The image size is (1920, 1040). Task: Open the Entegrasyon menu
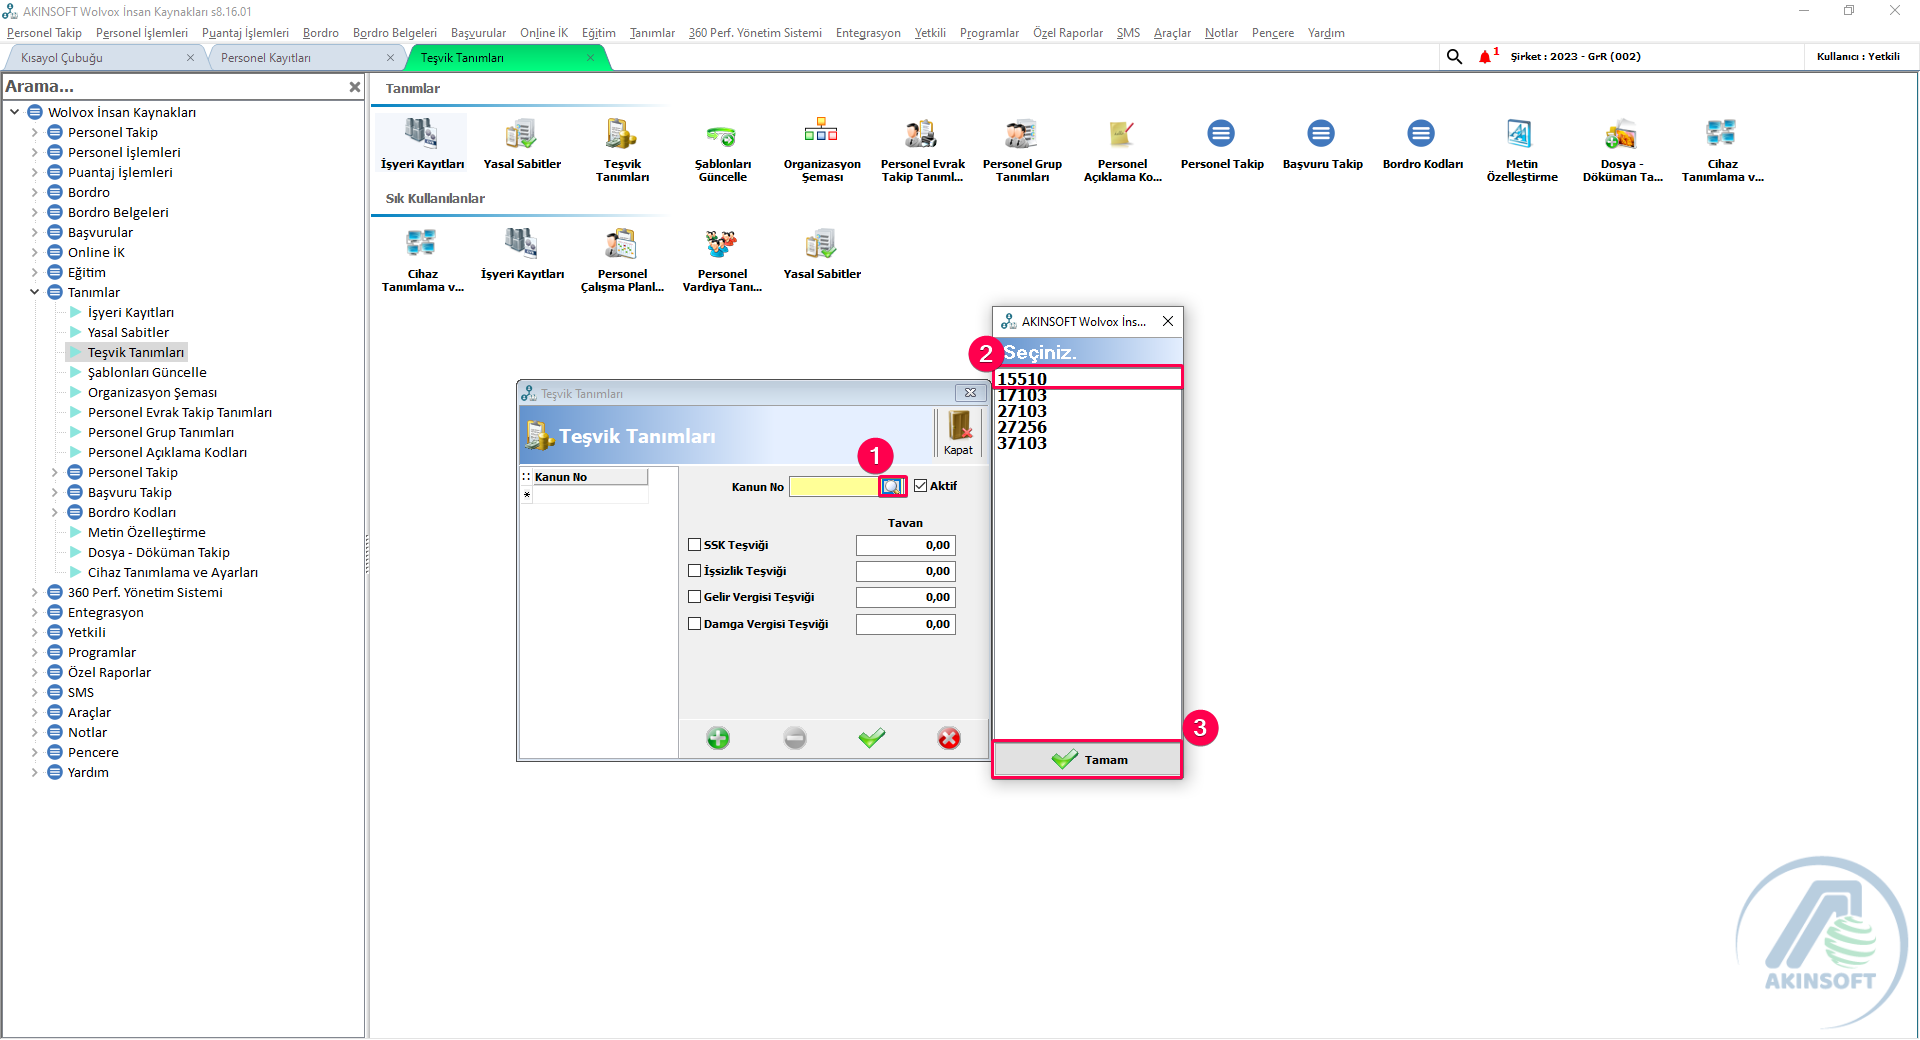click(x=868, y=33)
